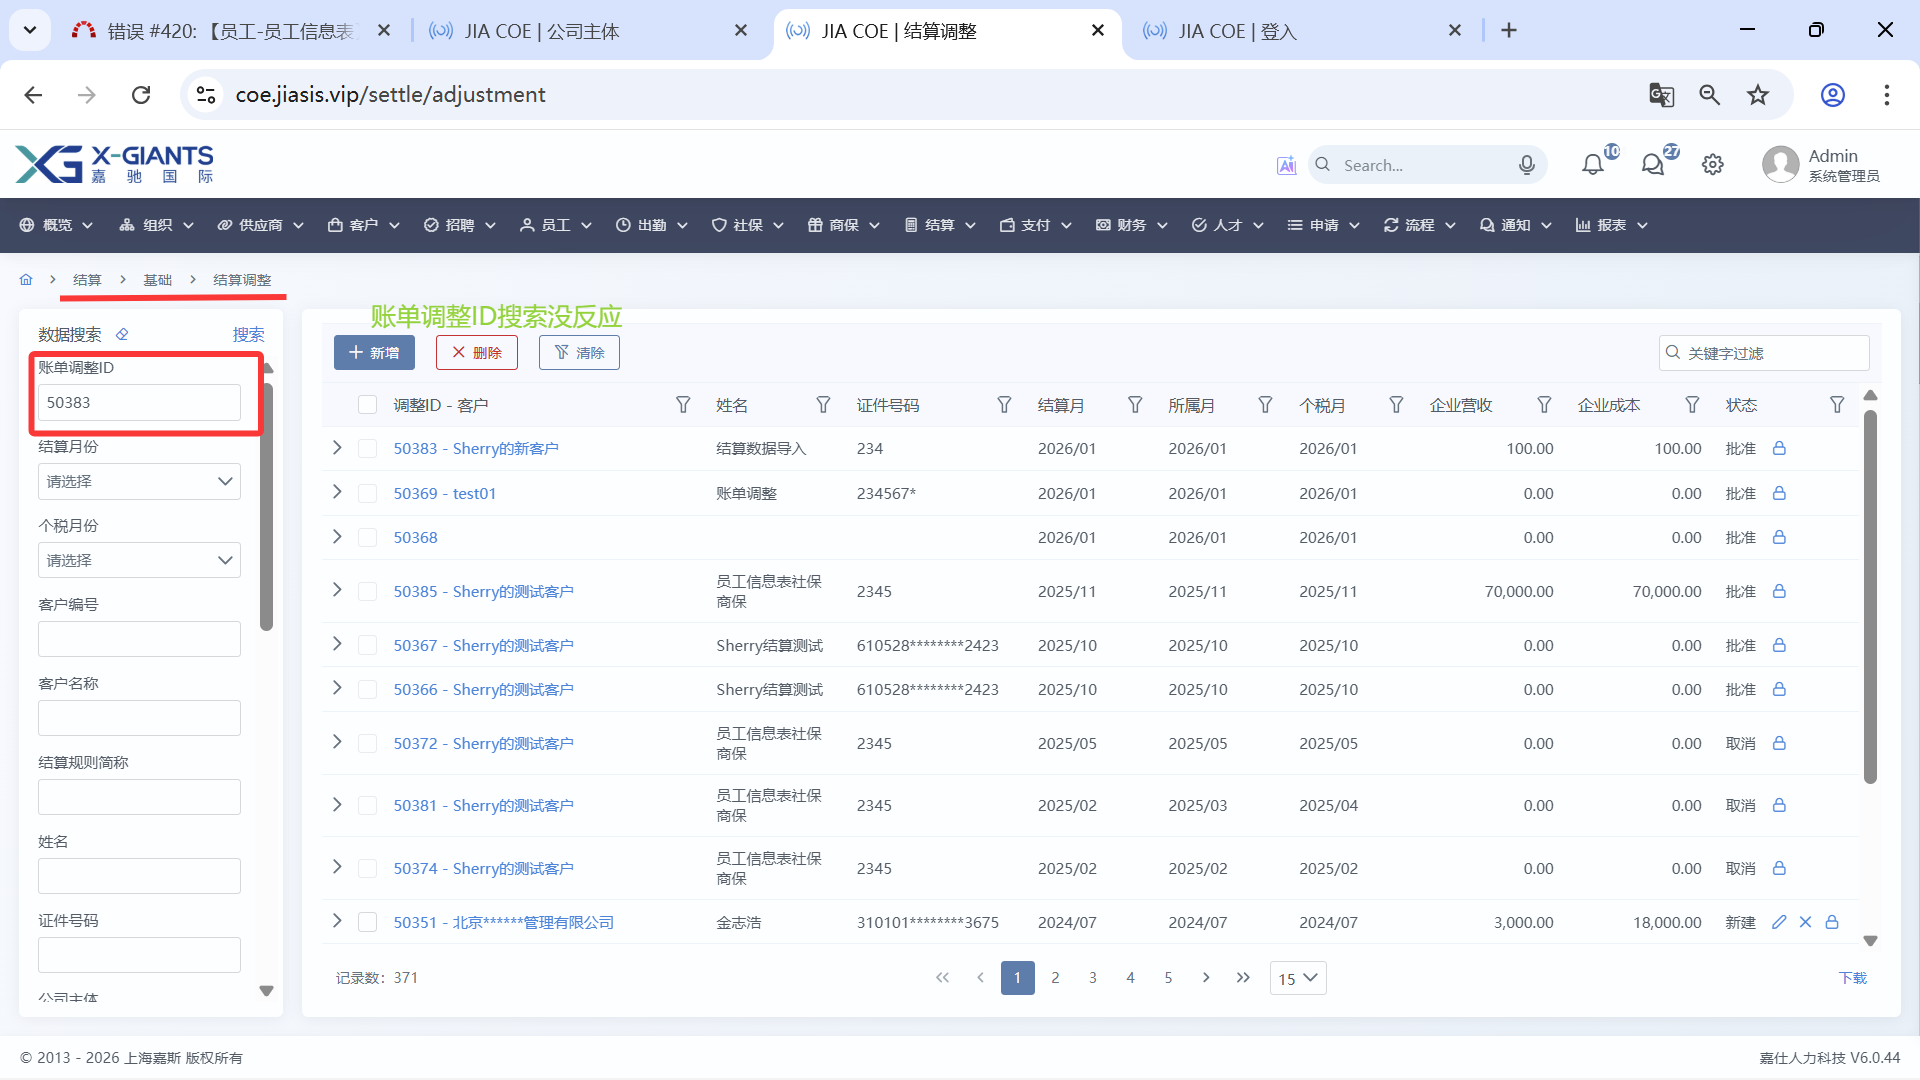Click the microphone icon in search bar

click(1526, 165)
